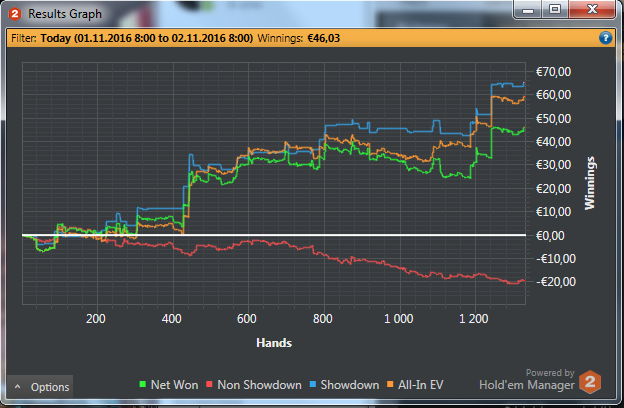The height and width of the screenshot is (408, 624).
Task: Click the -€20,00 axis label
Action: (556, 282)
